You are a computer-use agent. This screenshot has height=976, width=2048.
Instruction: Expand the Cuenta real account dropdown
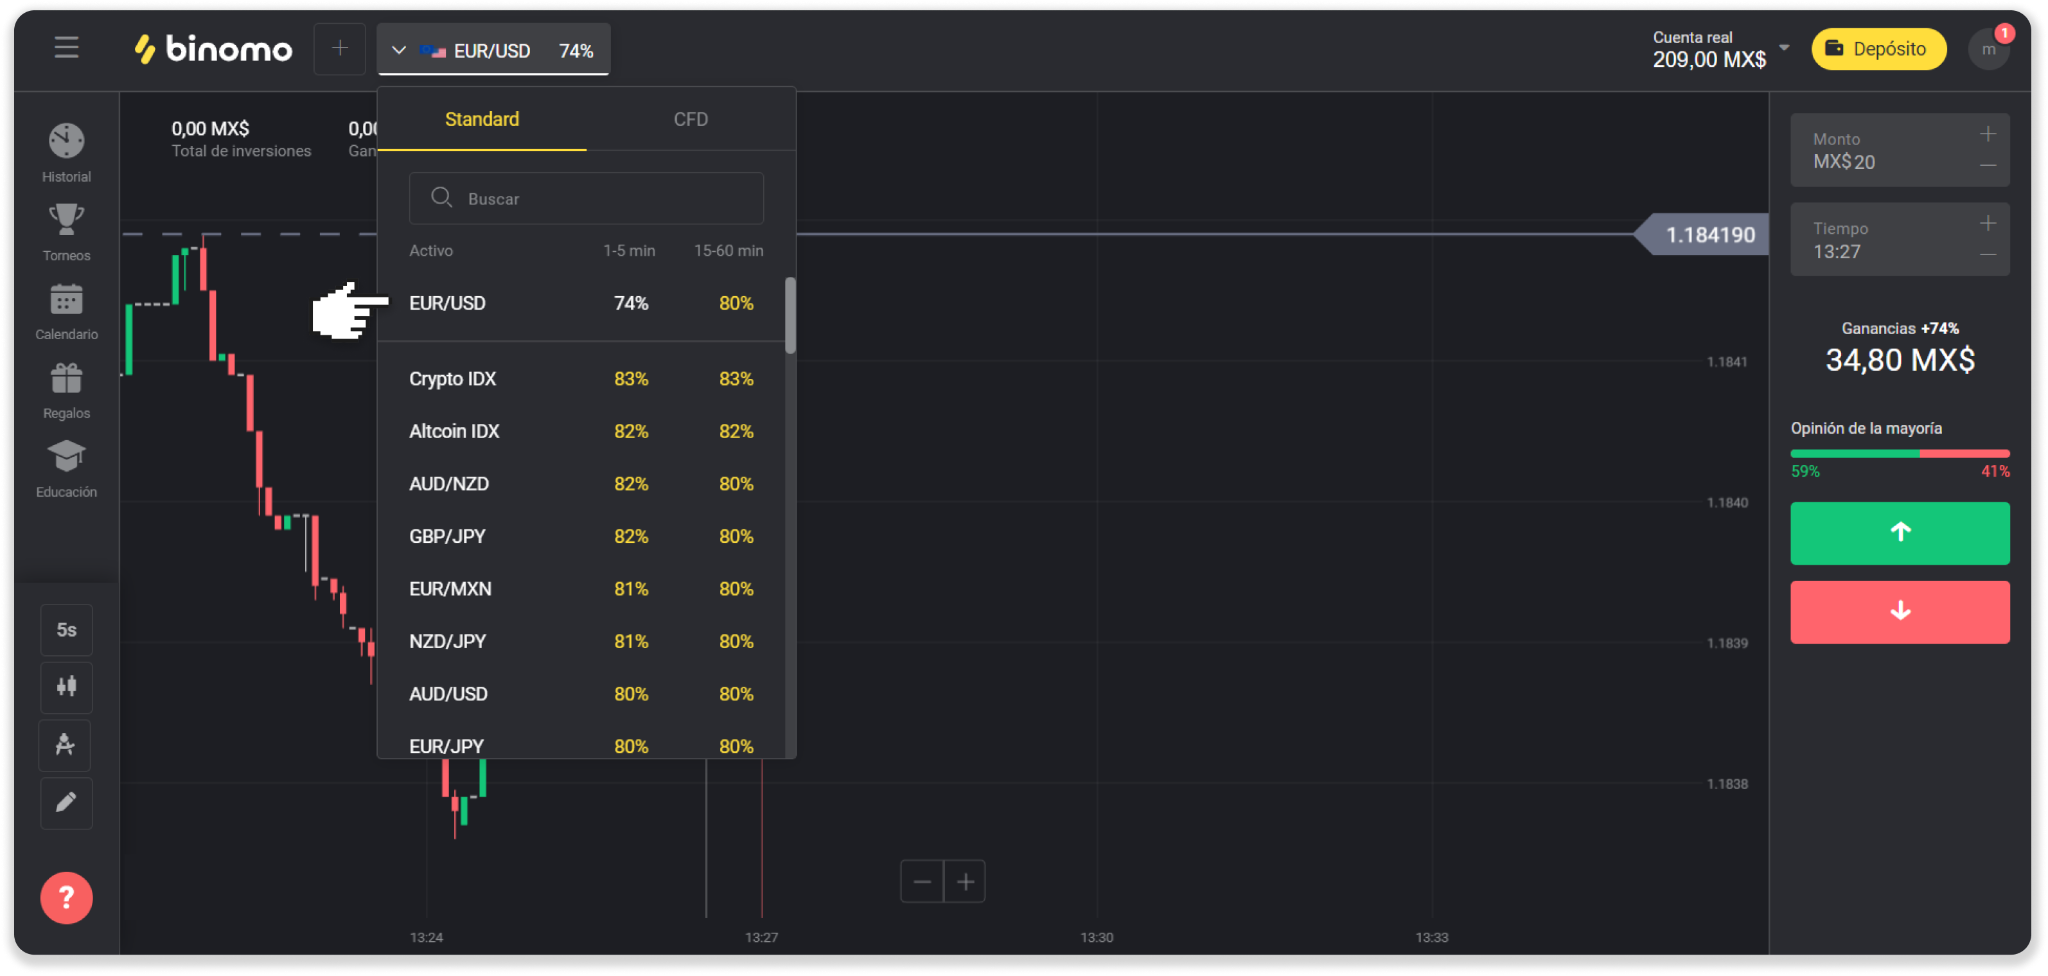click(x=1784, y=48)
